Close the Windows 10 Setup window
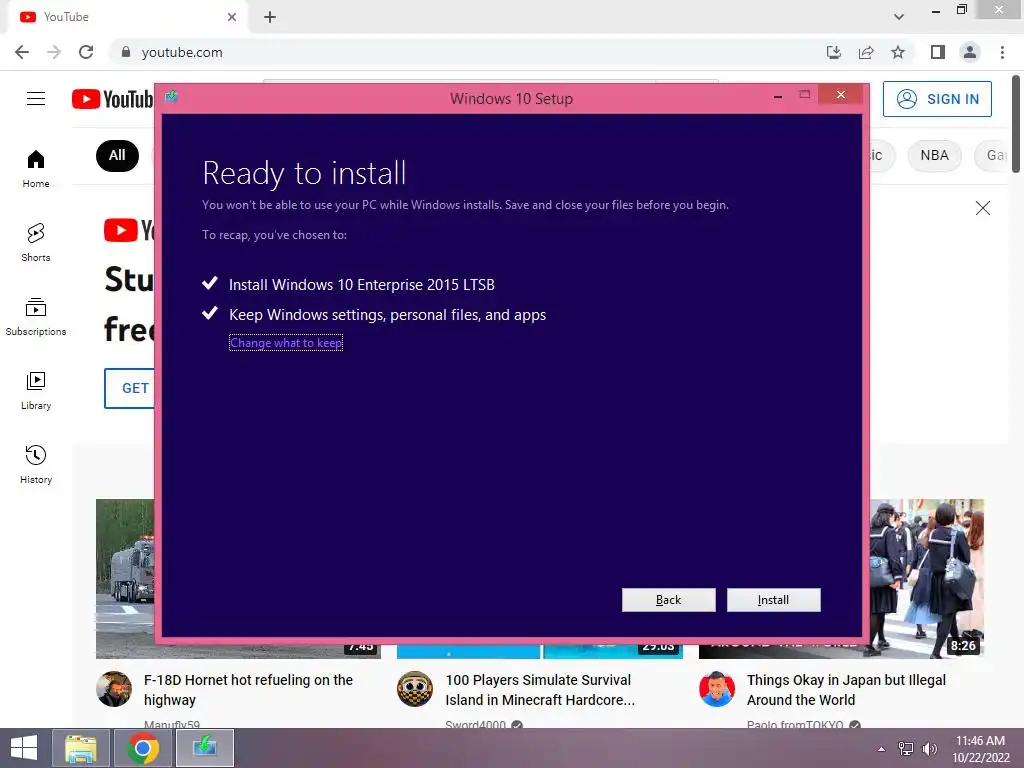Image resolution: width=1024 pixels, height=768 pixels. coord(840,95)
